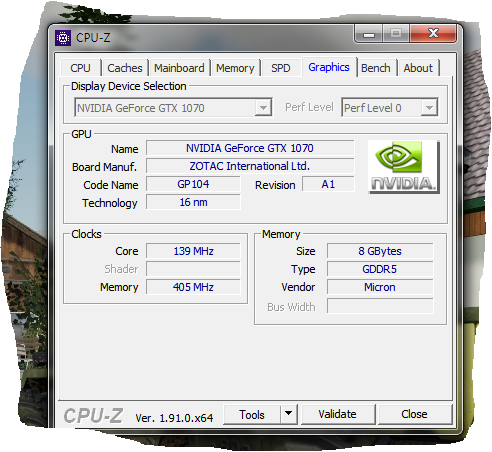Click the 405 MHz memory clock value
This screenshot has width=492, height=452.
click(193, 287)
